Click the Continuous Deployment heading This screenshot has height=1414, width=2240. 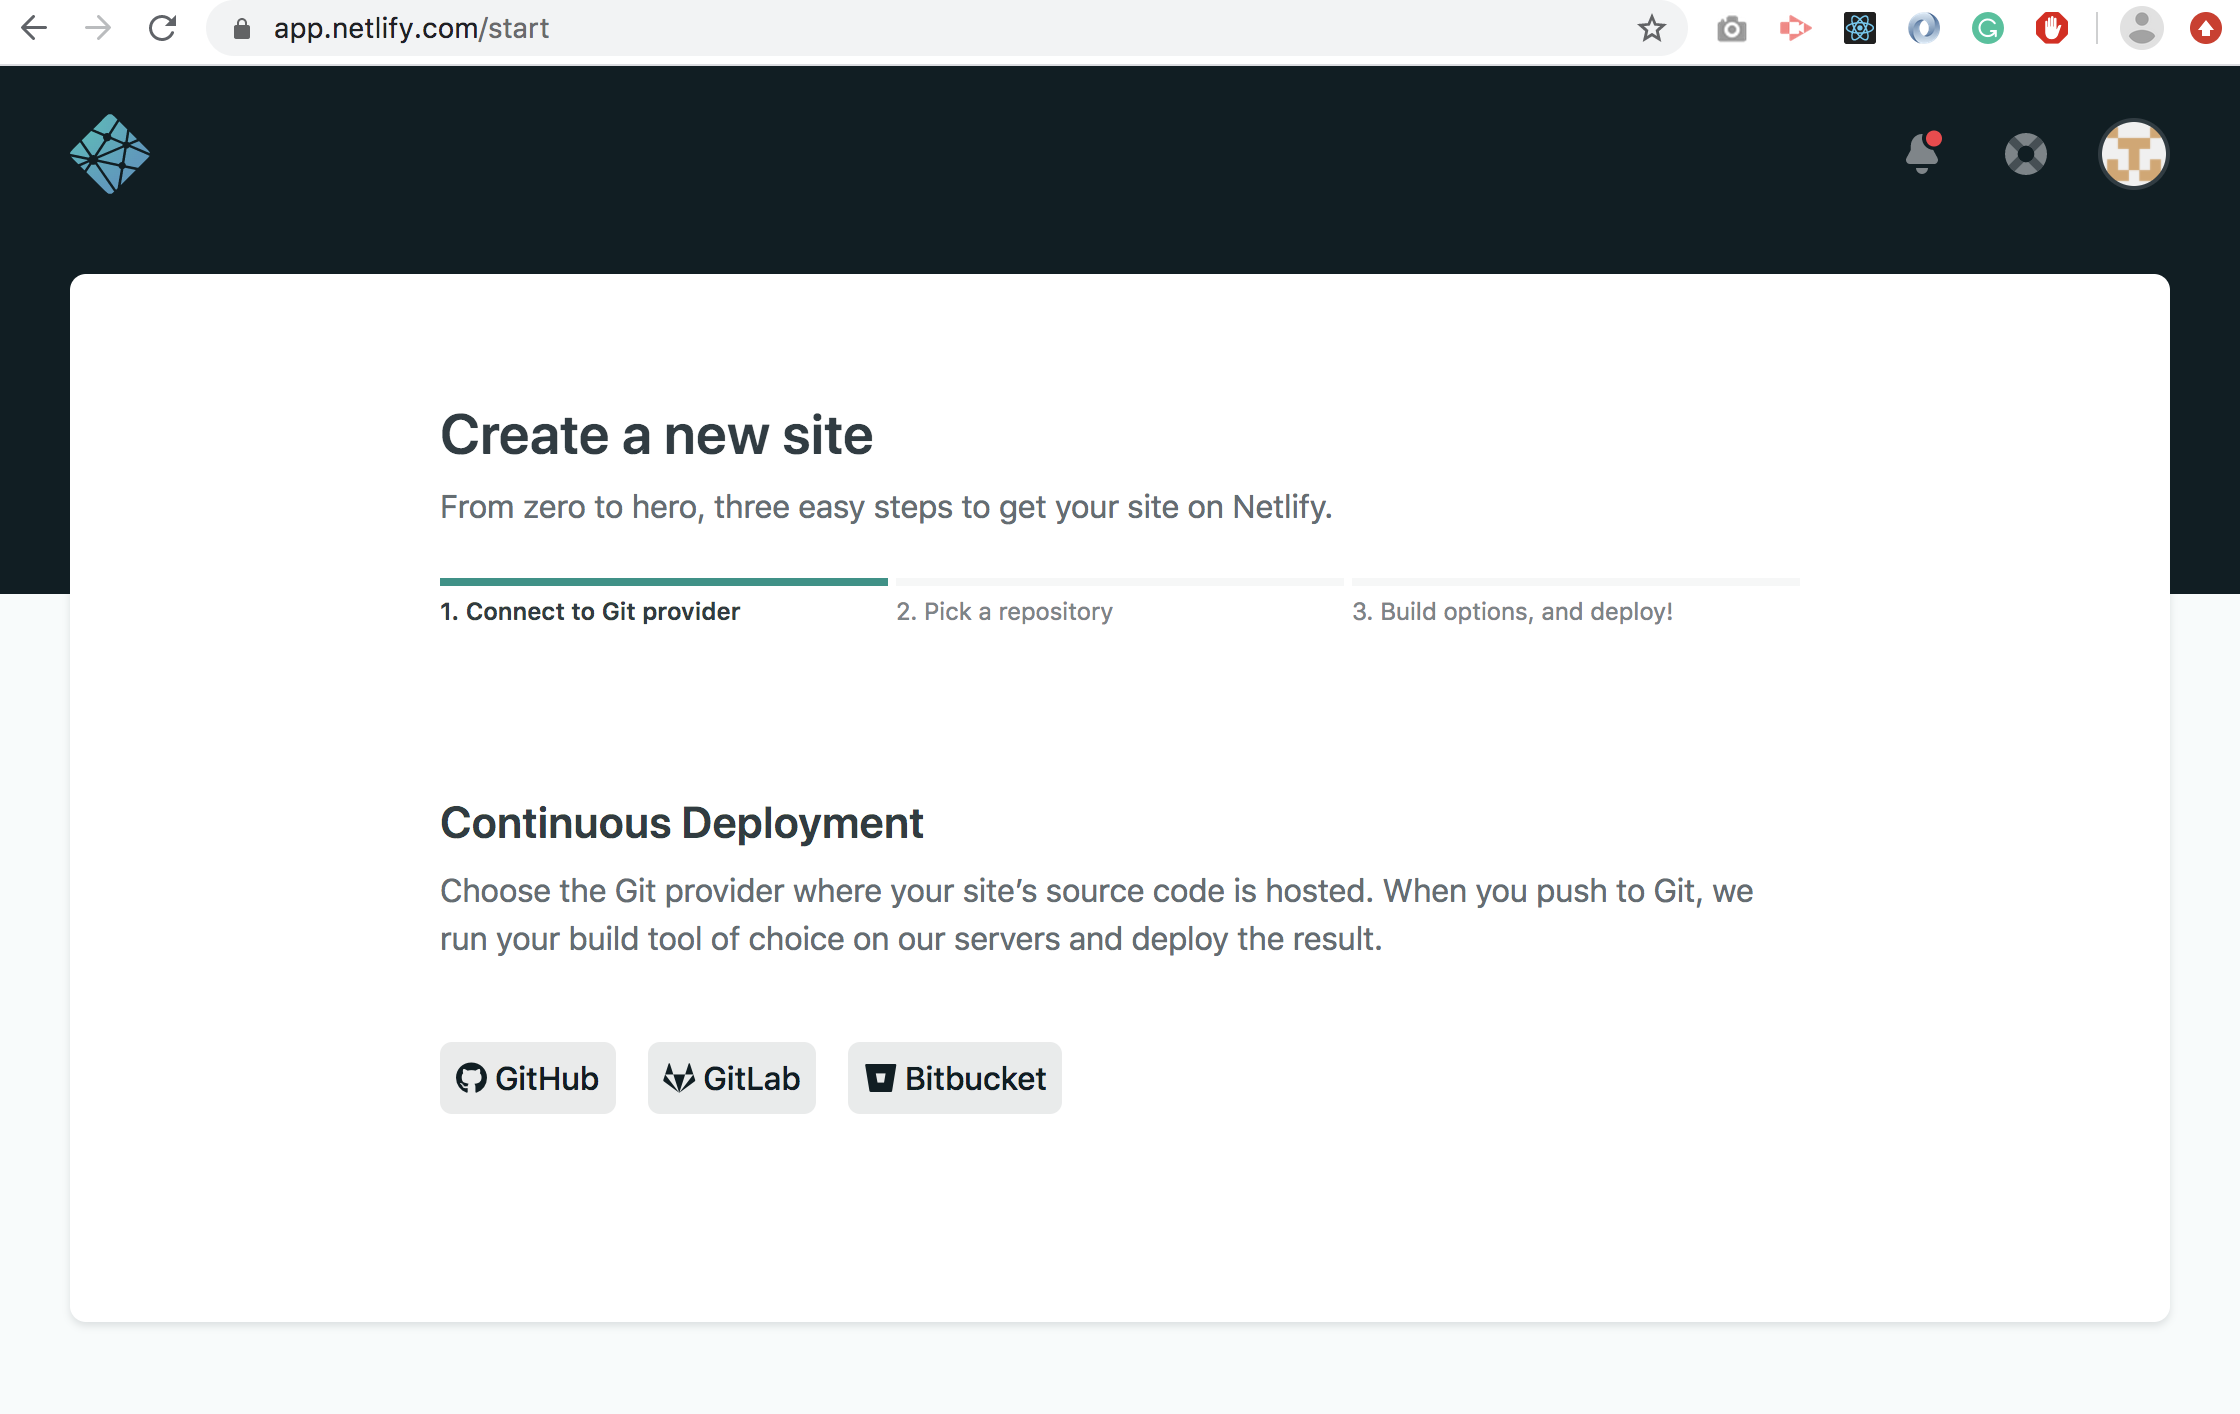tap(682, 823)
